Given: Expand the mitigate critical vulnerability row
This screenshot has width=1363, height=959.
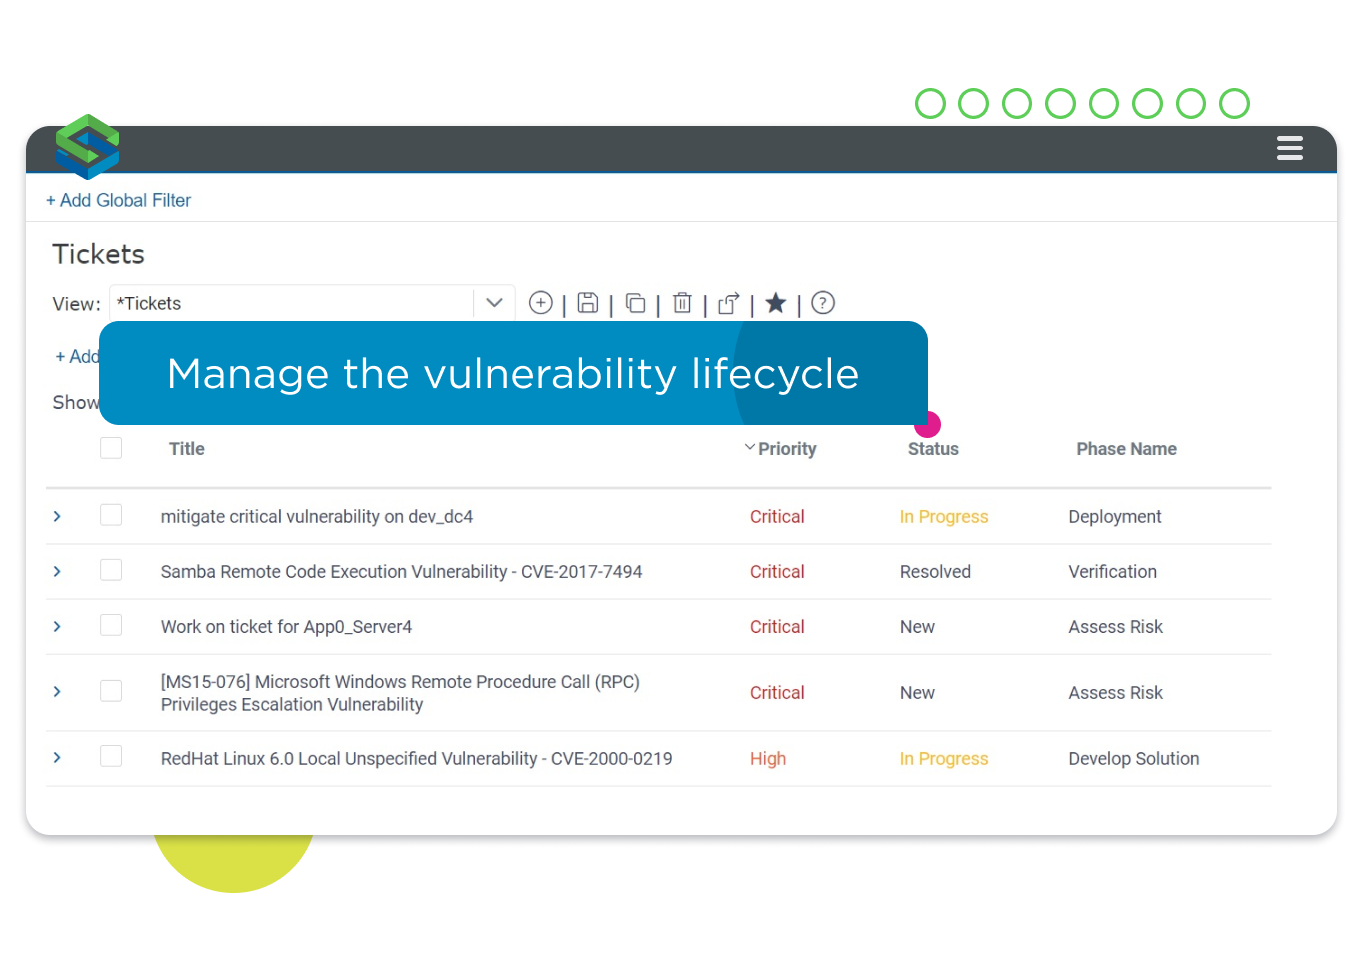Looking at the screenshot, I should click(x=57, y=516).
